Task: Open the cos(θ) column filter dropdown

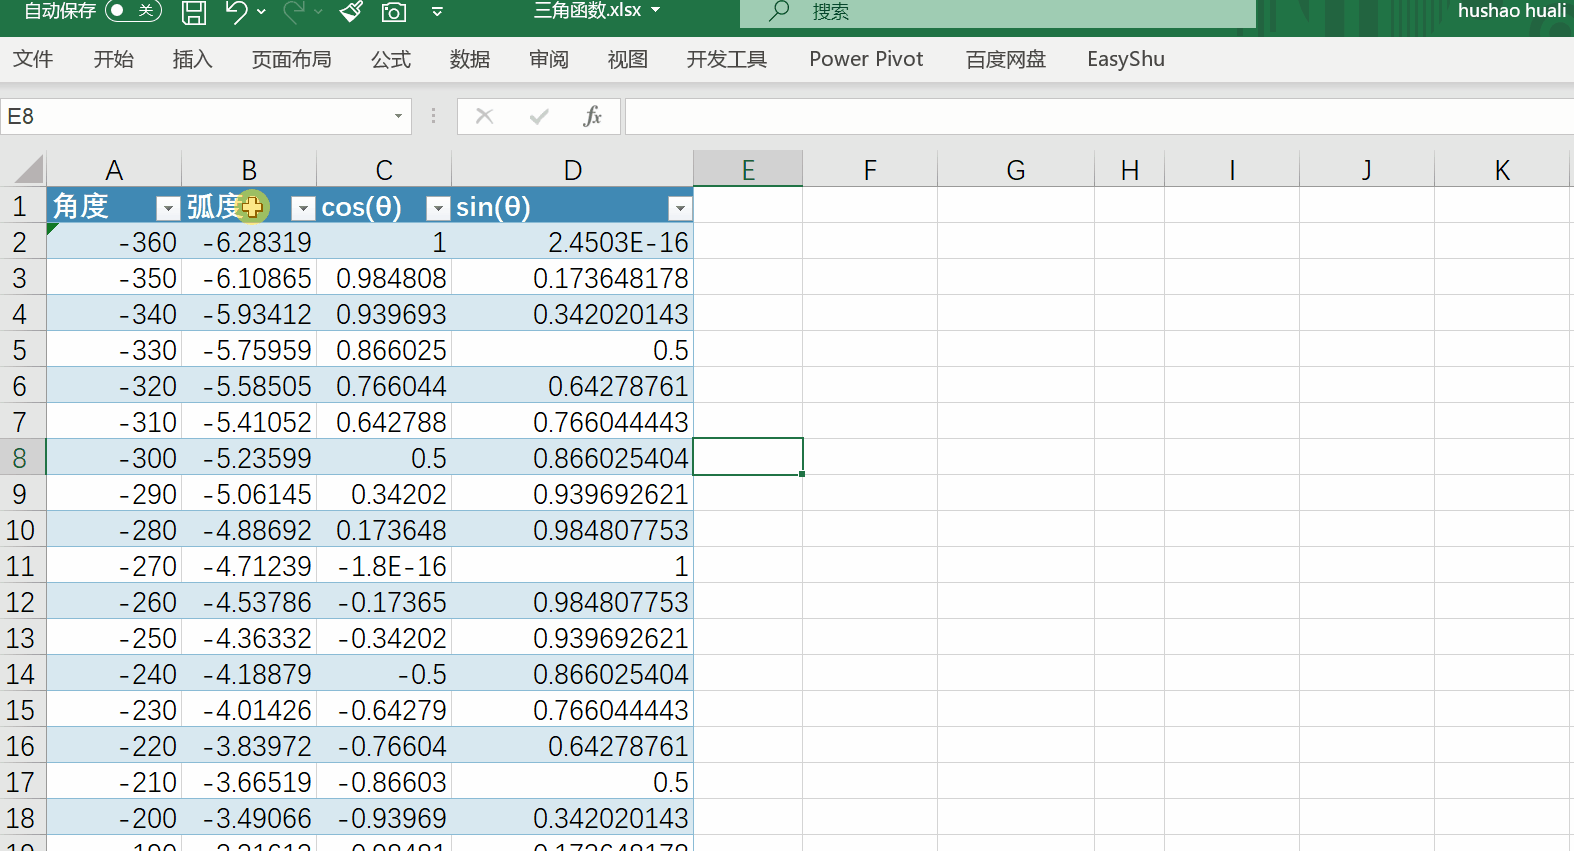Action: point(438,208)
